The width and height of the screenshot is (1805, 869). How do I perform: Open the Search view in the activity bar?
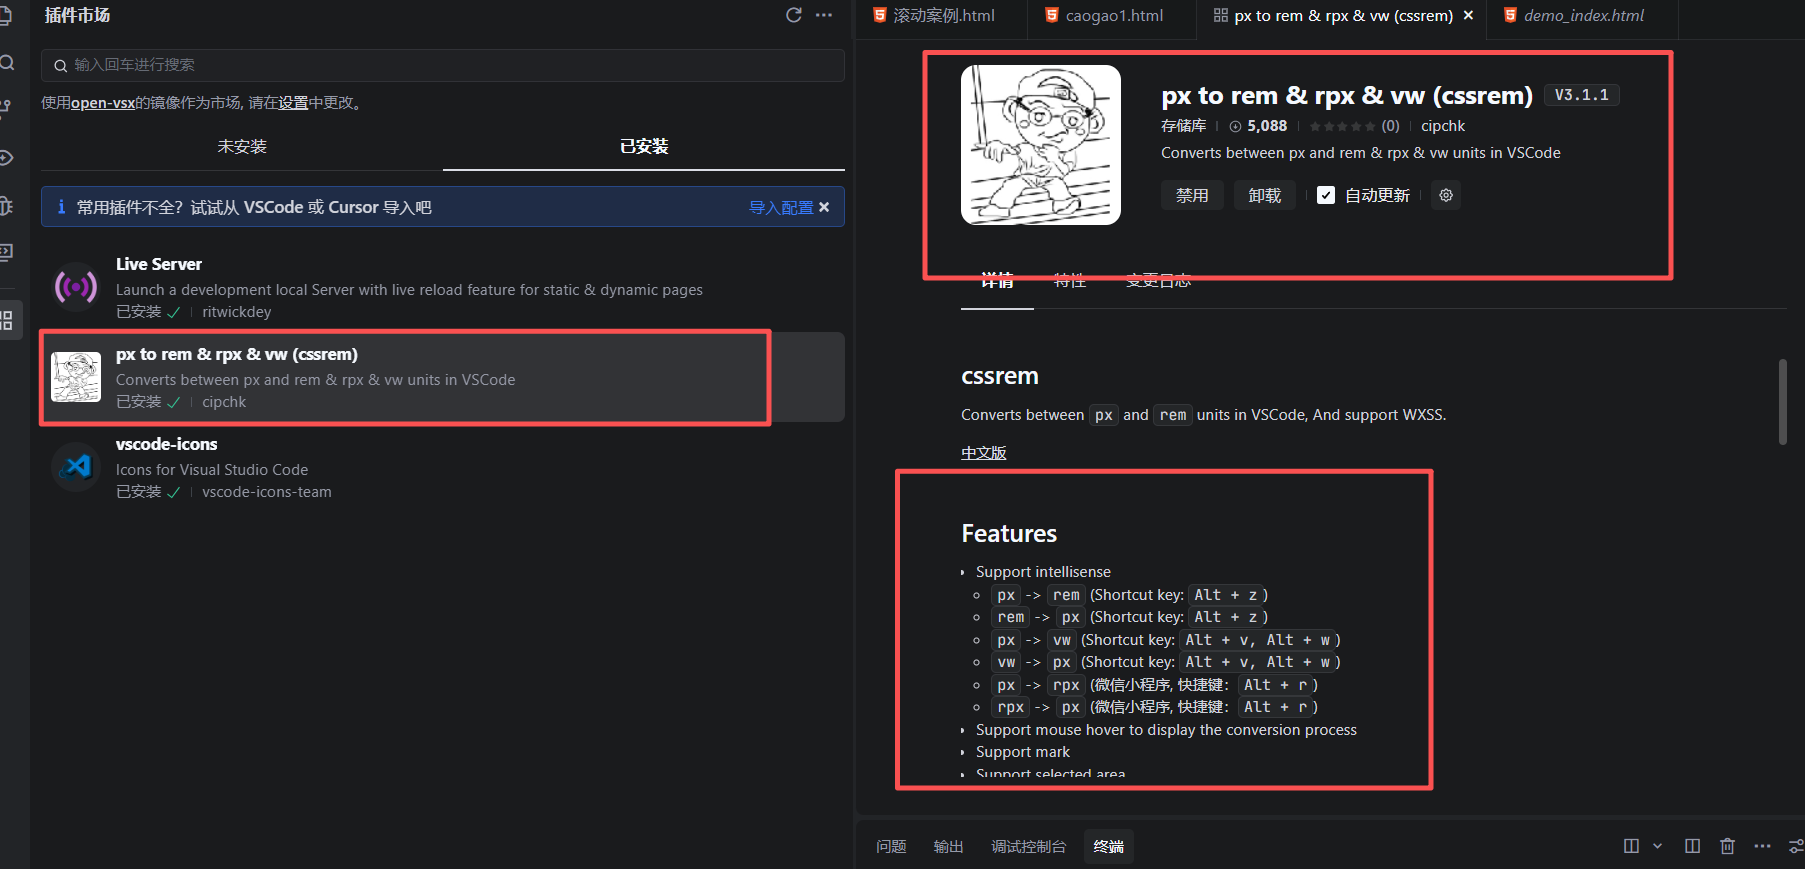(6, 63)
